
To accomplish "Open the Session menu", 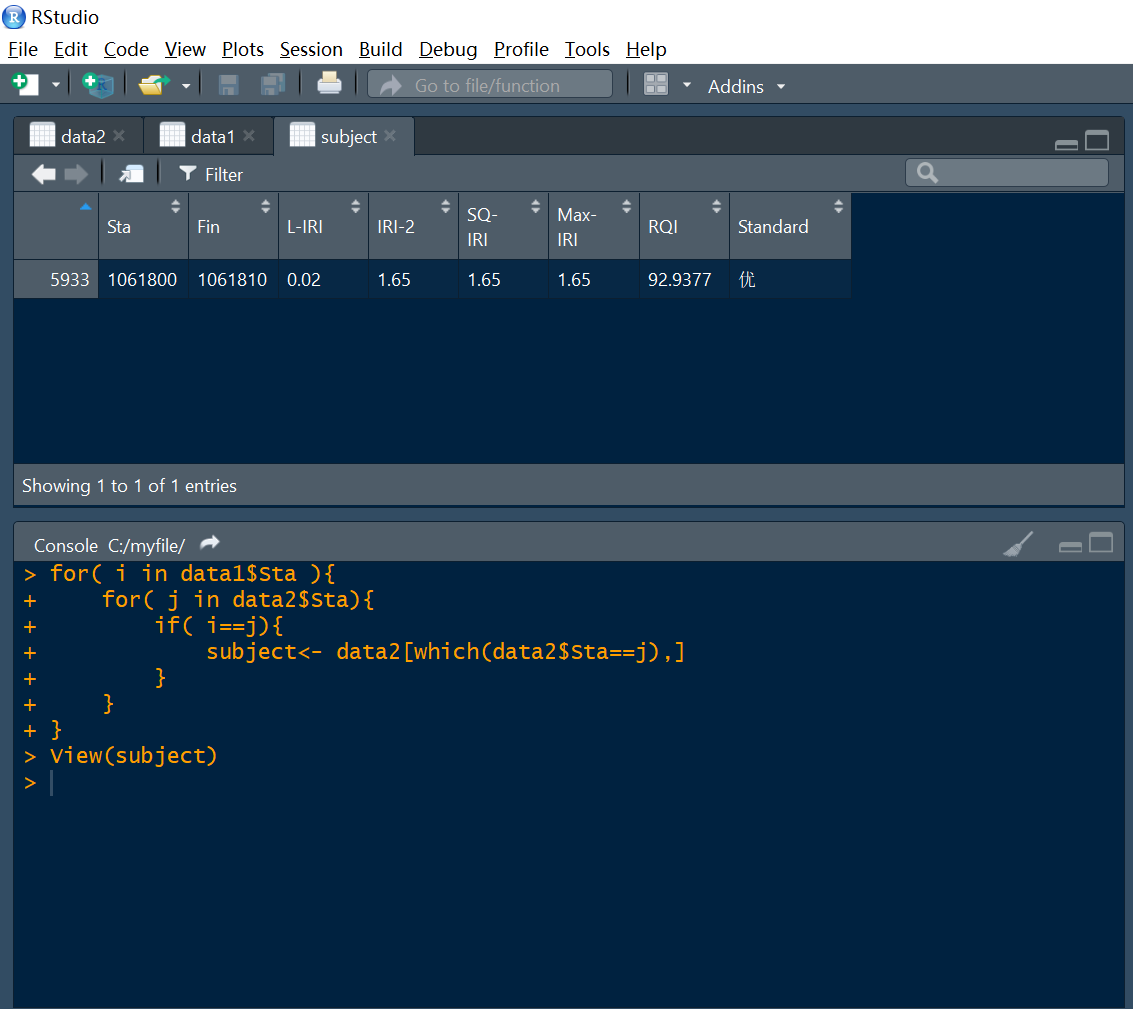I will click(x=310, y=49).
